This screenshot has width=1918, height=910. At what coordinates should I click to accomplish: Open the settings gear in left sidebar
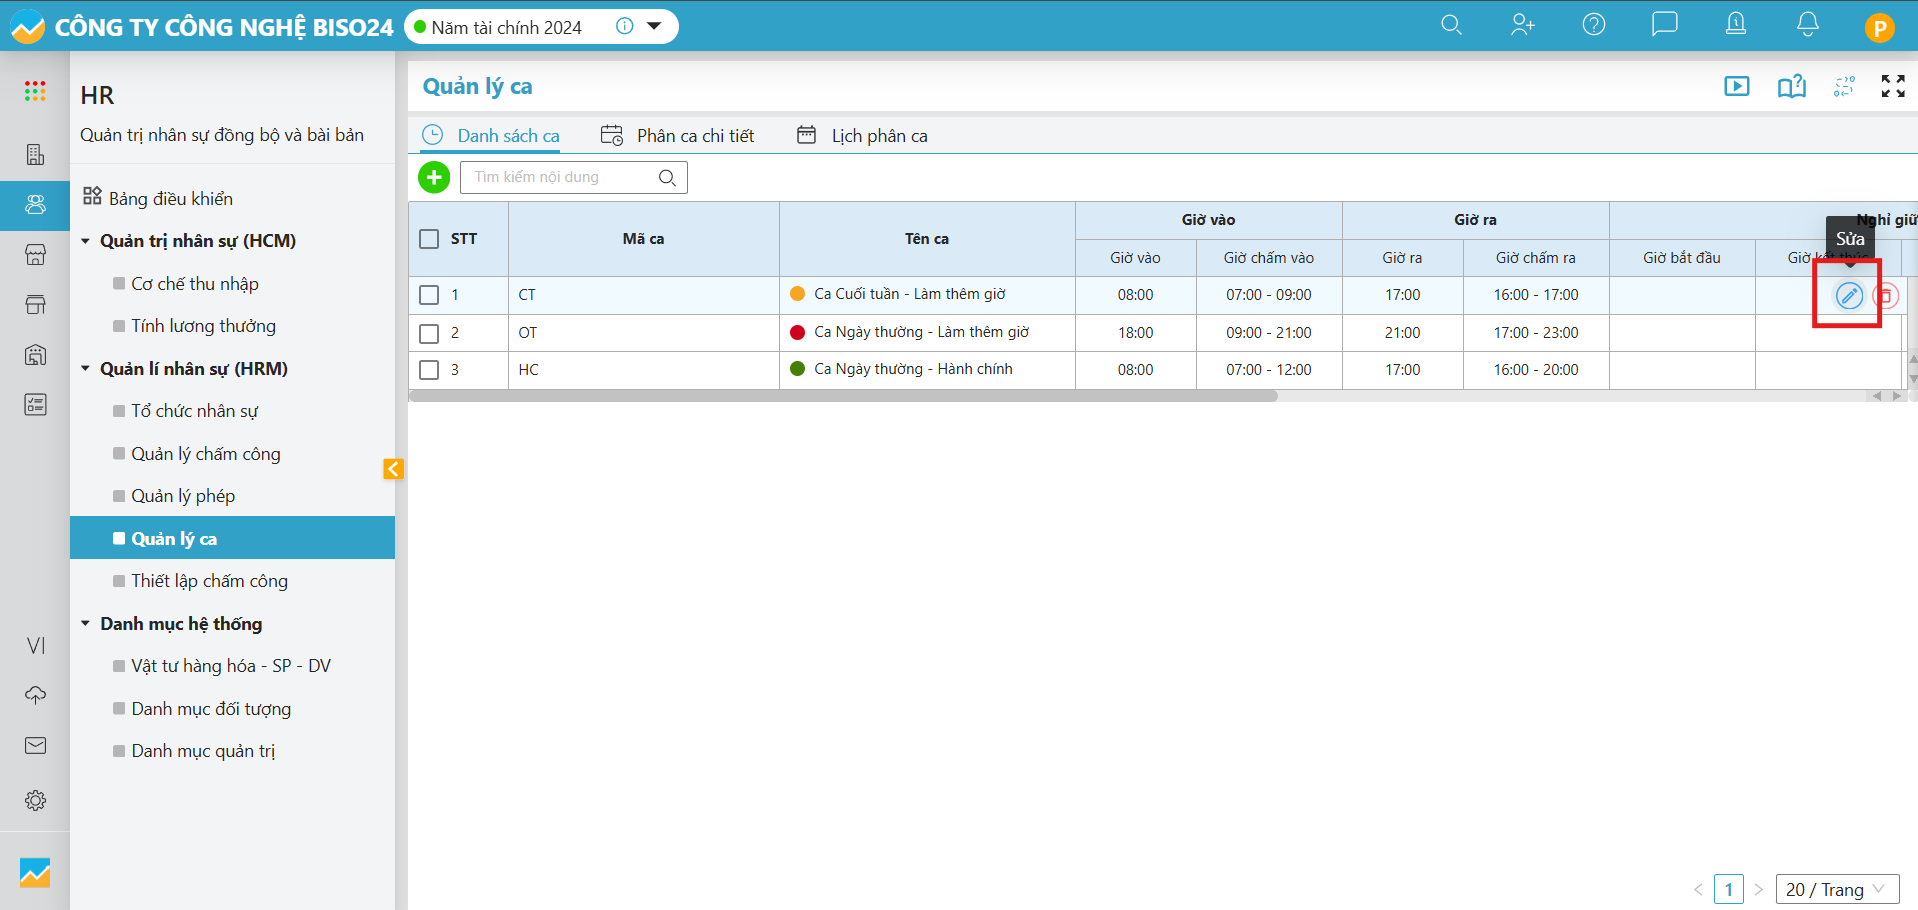pyautogui.click(x=35, y=801)
